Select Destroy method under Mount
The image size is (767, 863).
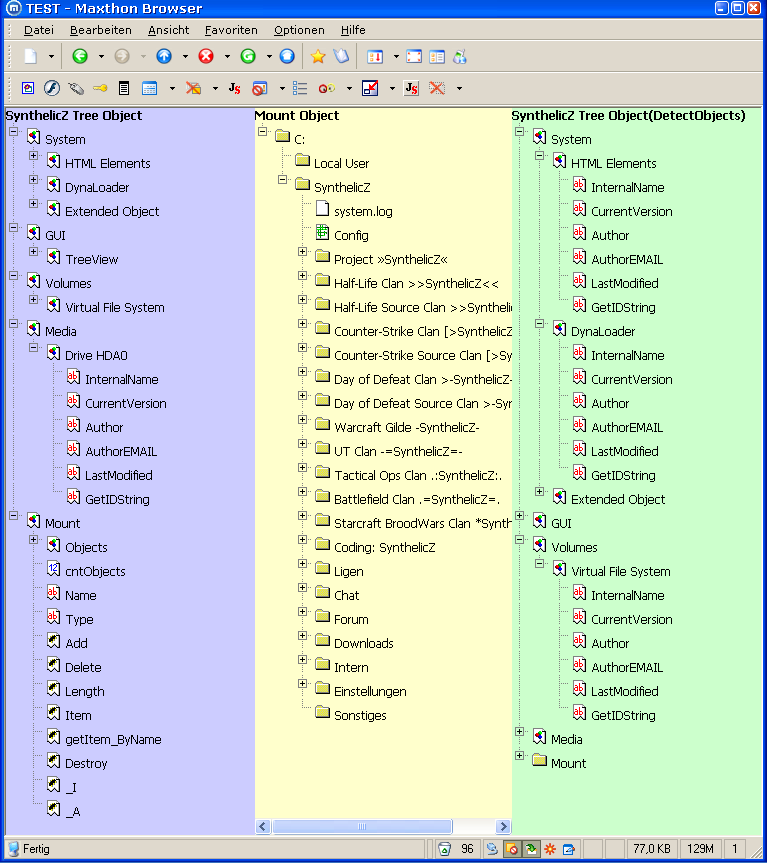(x=86, y=764)
